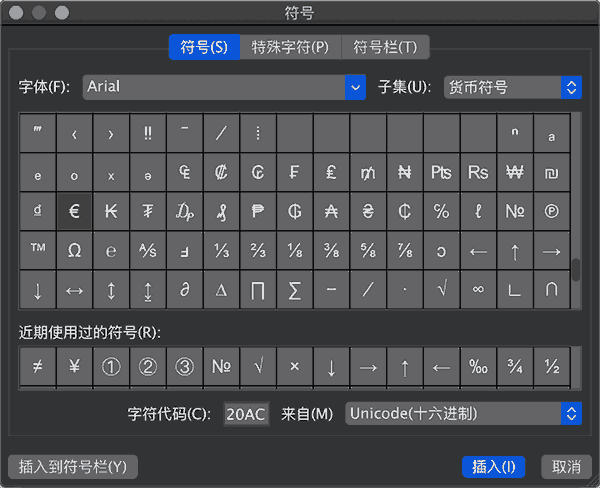Select the intersection symbol in grid
The image size is (600, 488).
(552, 290)
